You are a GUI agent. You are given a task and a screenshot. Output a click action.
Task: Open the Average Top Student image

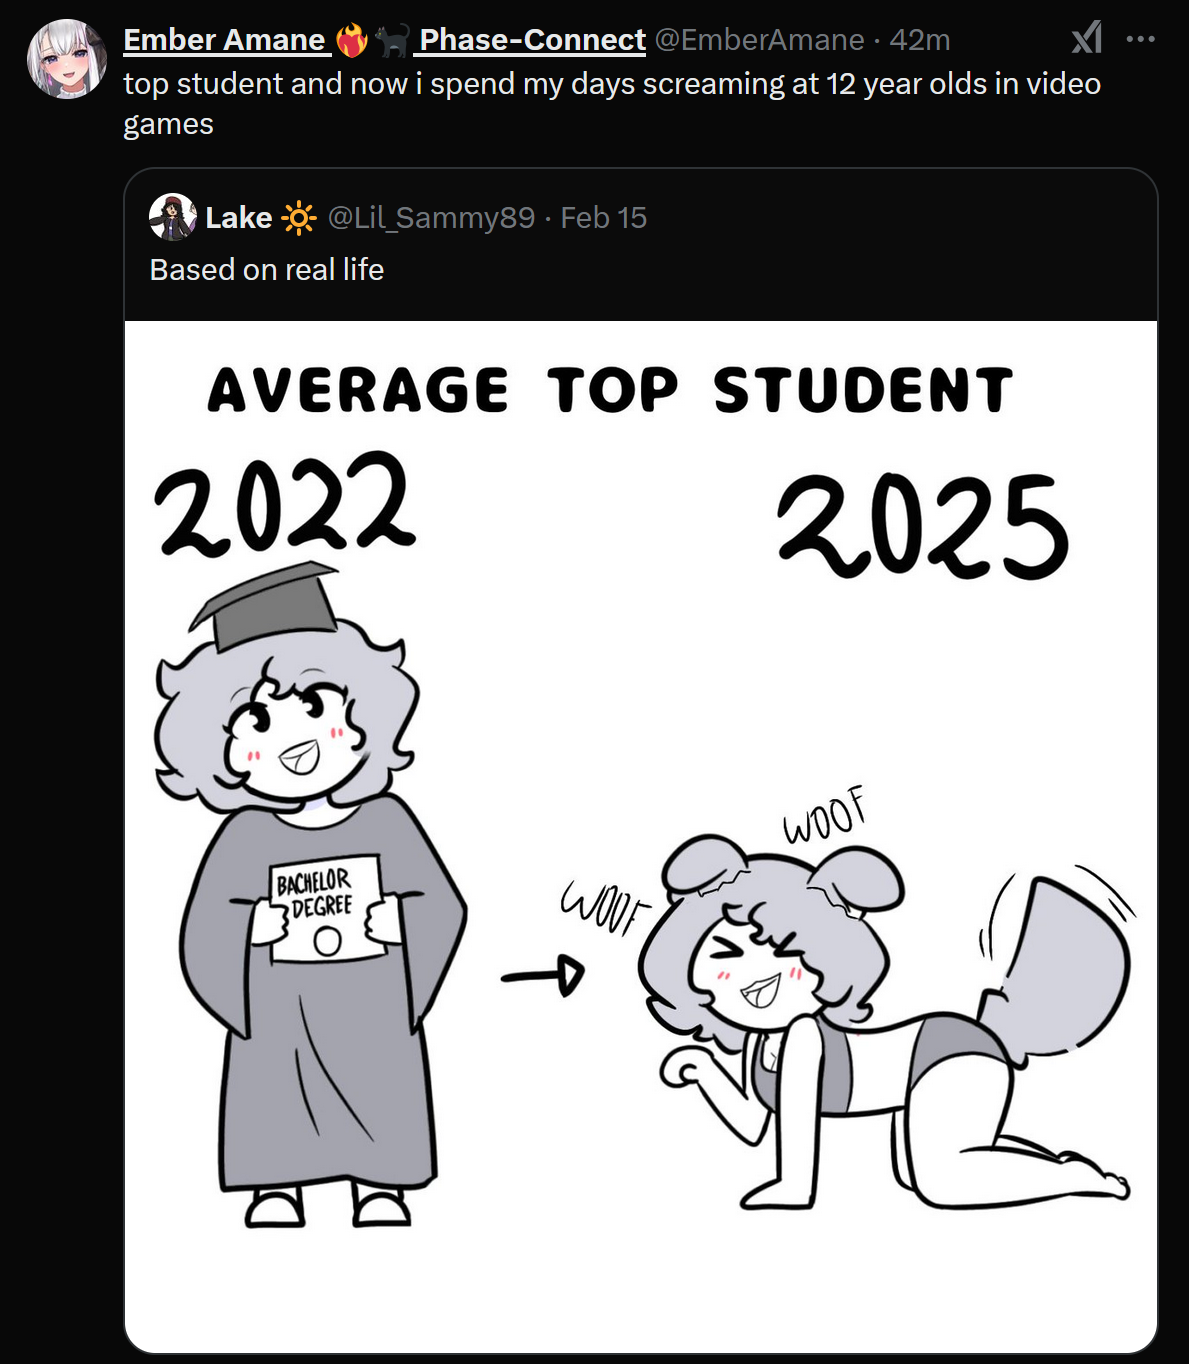click(641, 836)
